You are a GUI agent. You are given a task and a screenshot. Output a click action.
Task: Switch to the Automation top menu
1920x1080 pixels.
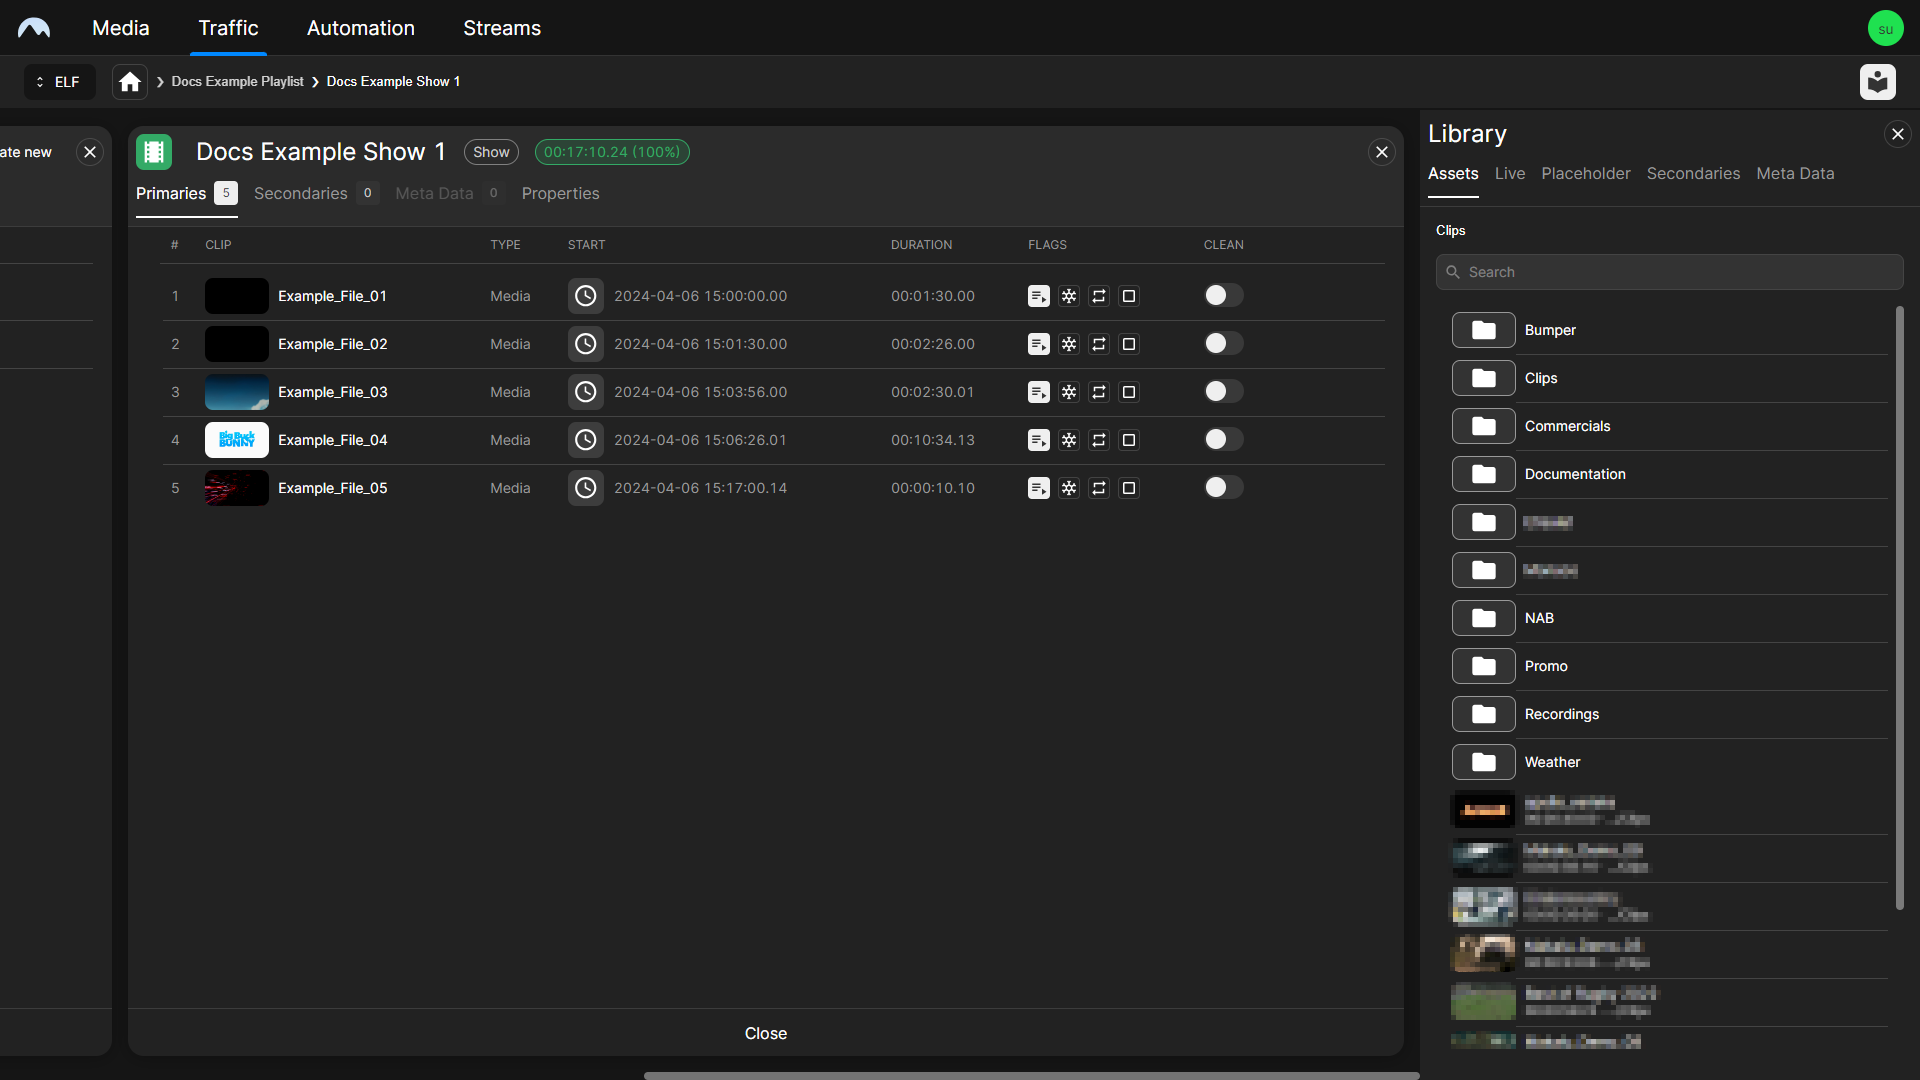tap(361, 28)
